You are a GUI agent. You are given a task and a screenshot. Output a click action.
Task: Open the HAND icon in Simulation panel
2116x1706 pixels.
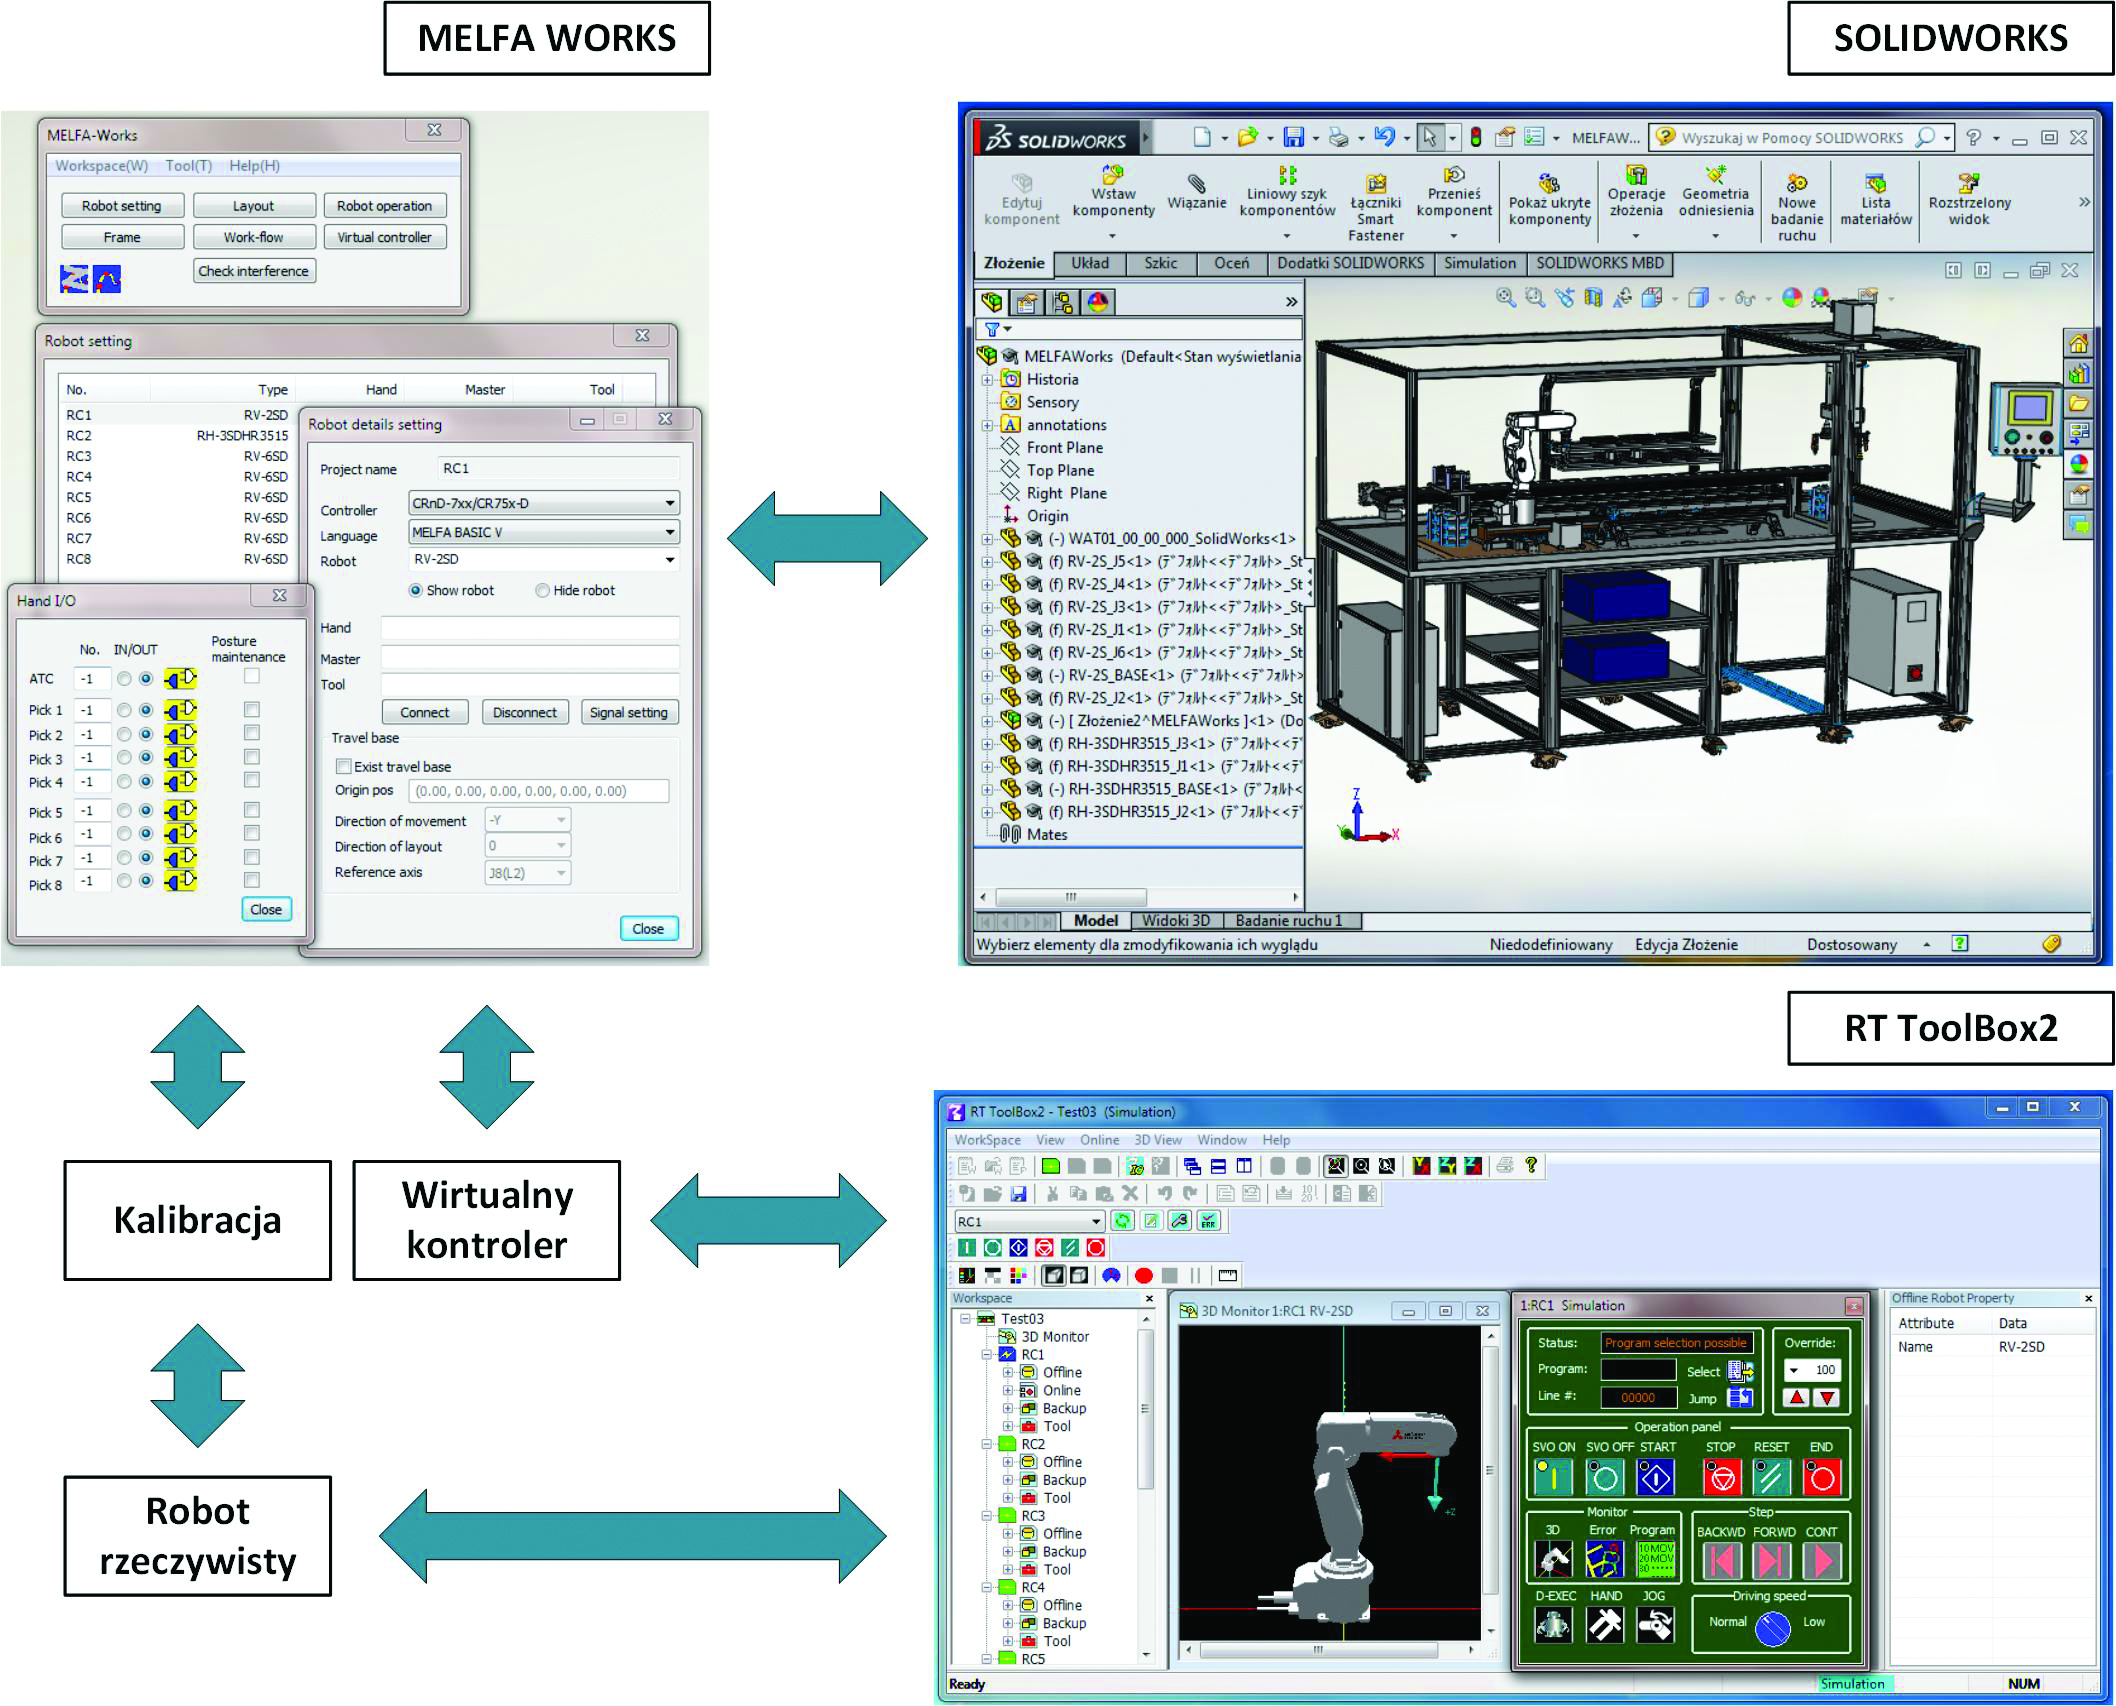pyautogui.click(x=1605, y=1625)
